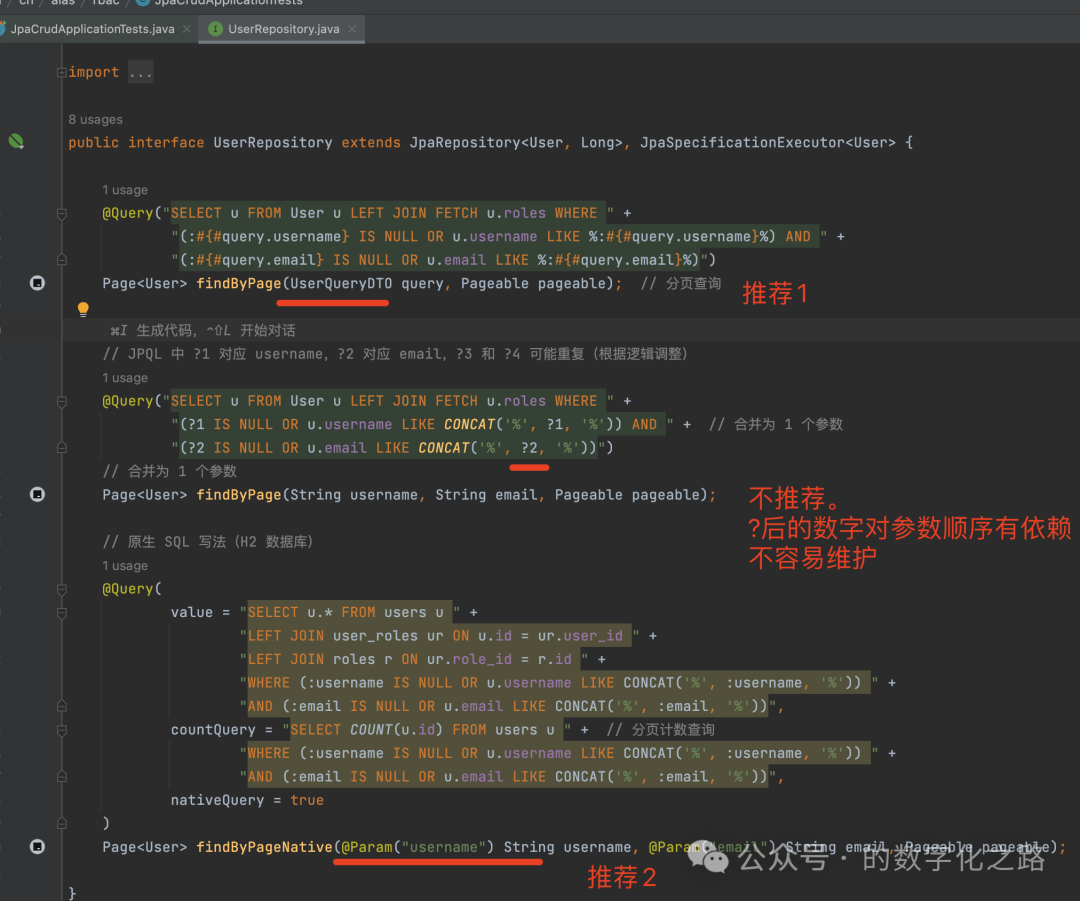Click the folded '...' import placeholder
The image size is (1080, 901).
point(141,72)
